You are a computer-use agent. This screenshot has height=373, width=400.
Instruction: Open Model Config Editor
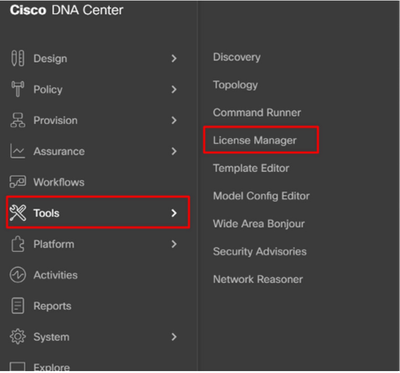click(261, 196)
